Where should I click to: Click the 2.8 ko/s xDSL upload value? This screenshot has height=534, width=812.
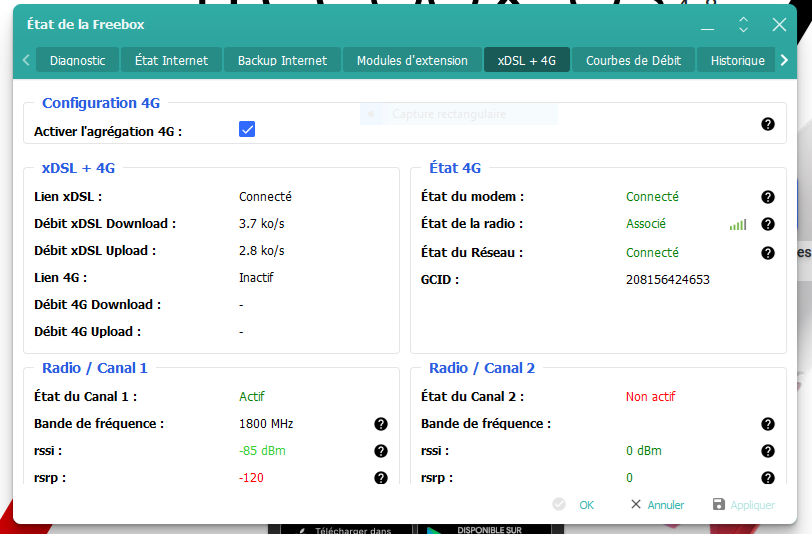pyautogui.click(x=262, y=251)
